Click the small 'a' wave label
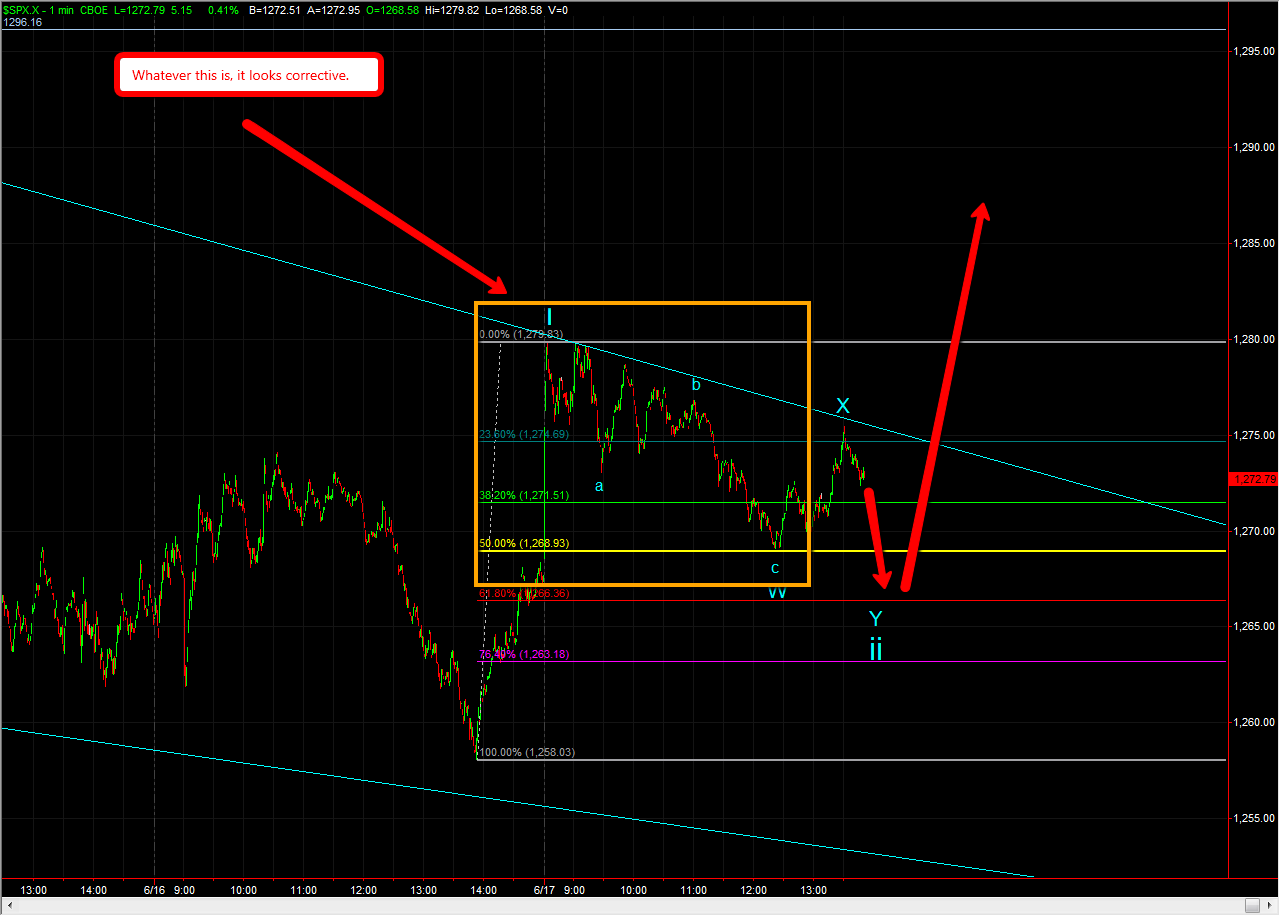Viewport: 1280px width, 916px height. 599,486
